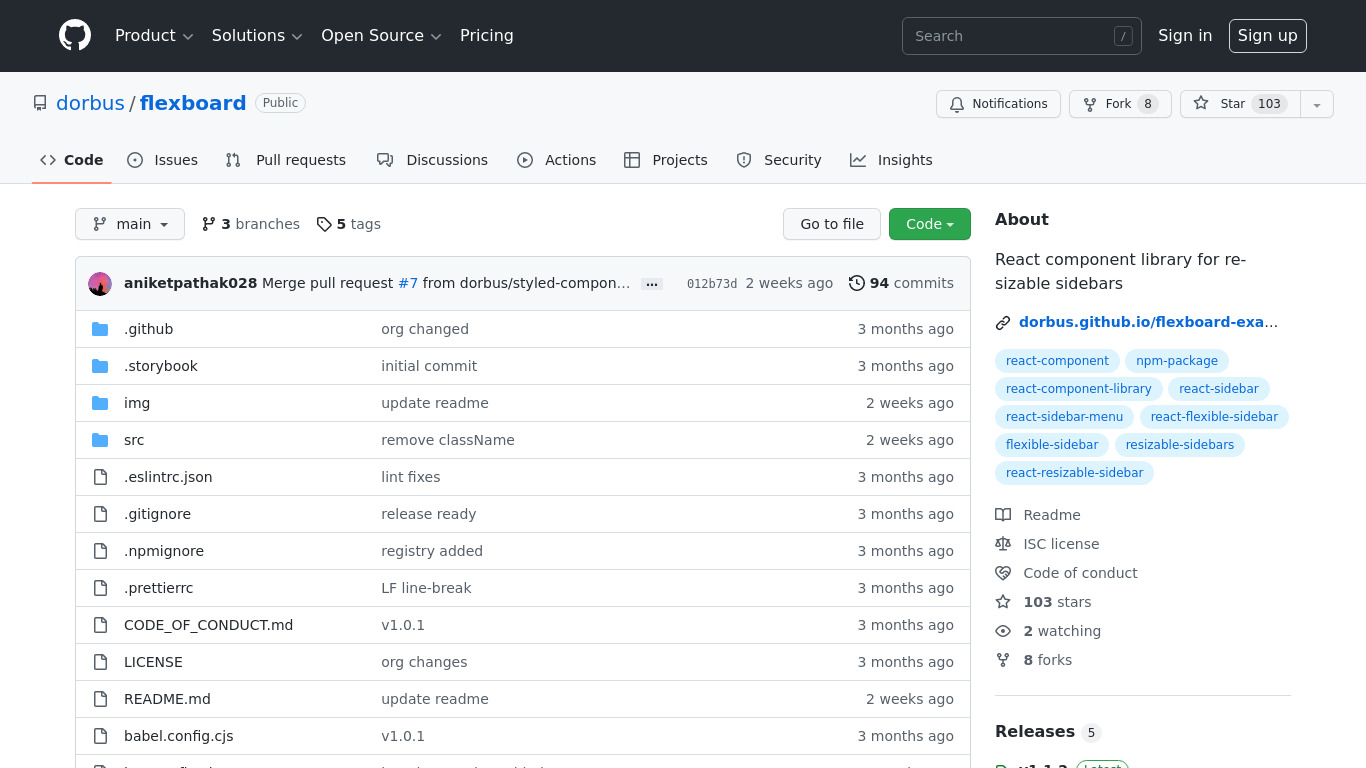This screenshot has width=1366, height=768.
Task: Select the react-sidebar-menu topic tag
Action: click(x=1065, y=417)
